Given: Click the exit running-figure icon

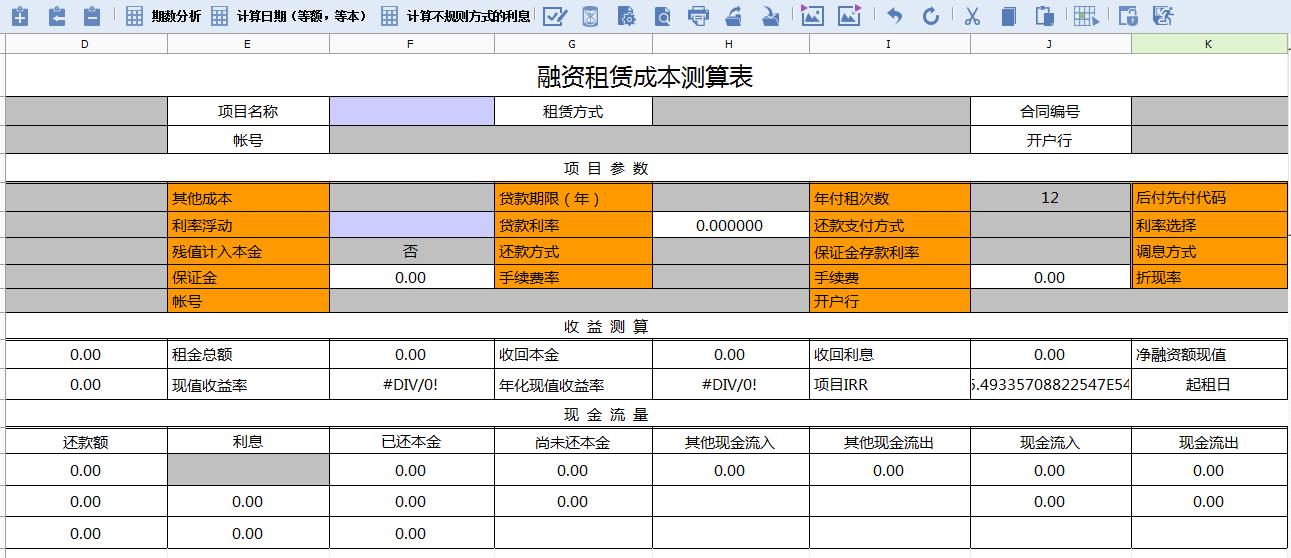Looking at the screenshot, I should (1163, 16).
